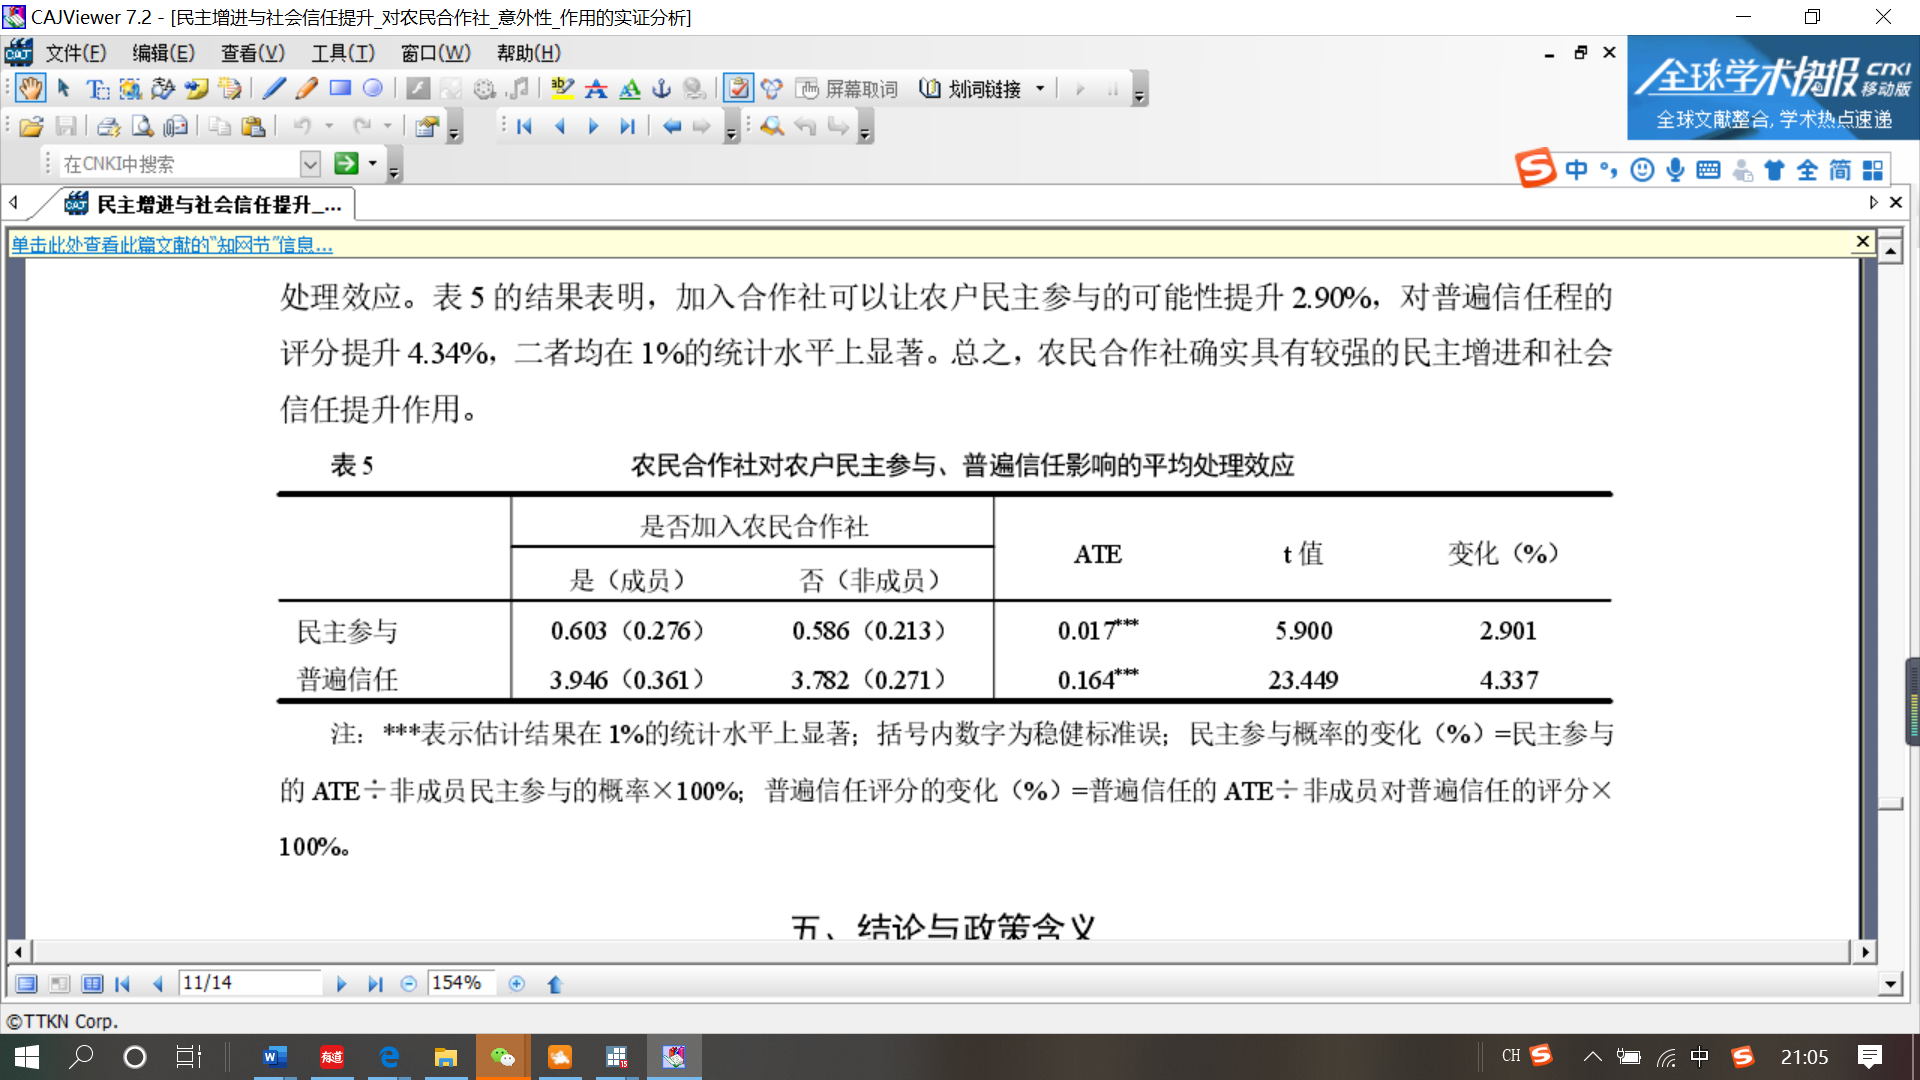Click the Strikethrough text tool
Screen dimensions: 1920x1080
(596, 89)
